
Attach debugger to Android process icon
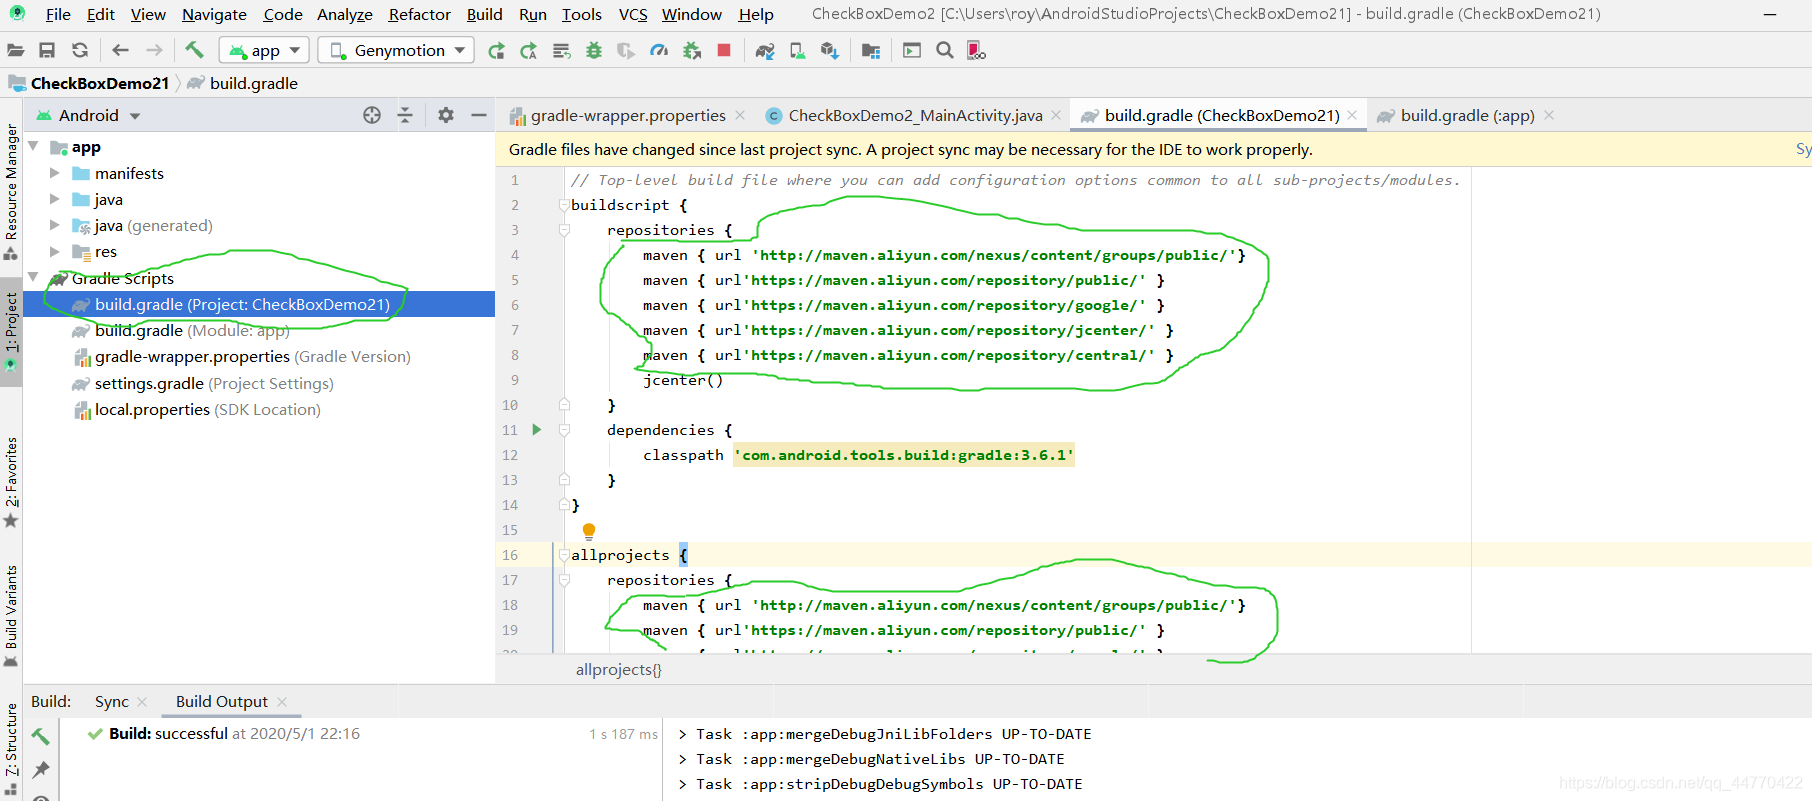click(692, 50)
